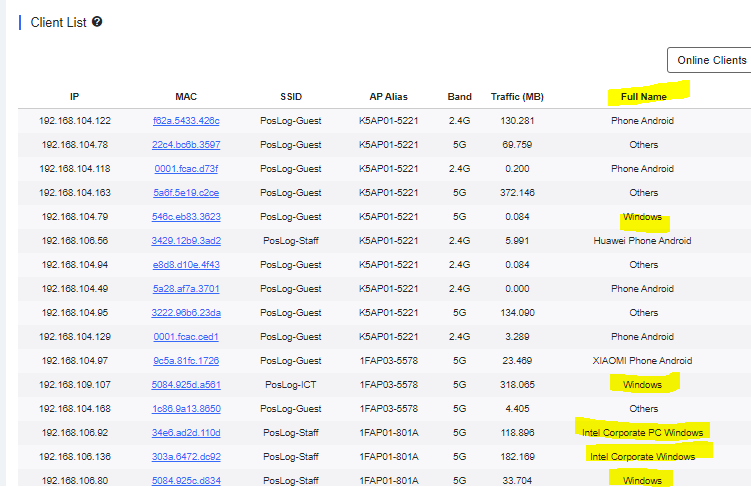This screenshot has height=487, width=751.
Task: Click the SSID column header
Action: click(291, 97)
